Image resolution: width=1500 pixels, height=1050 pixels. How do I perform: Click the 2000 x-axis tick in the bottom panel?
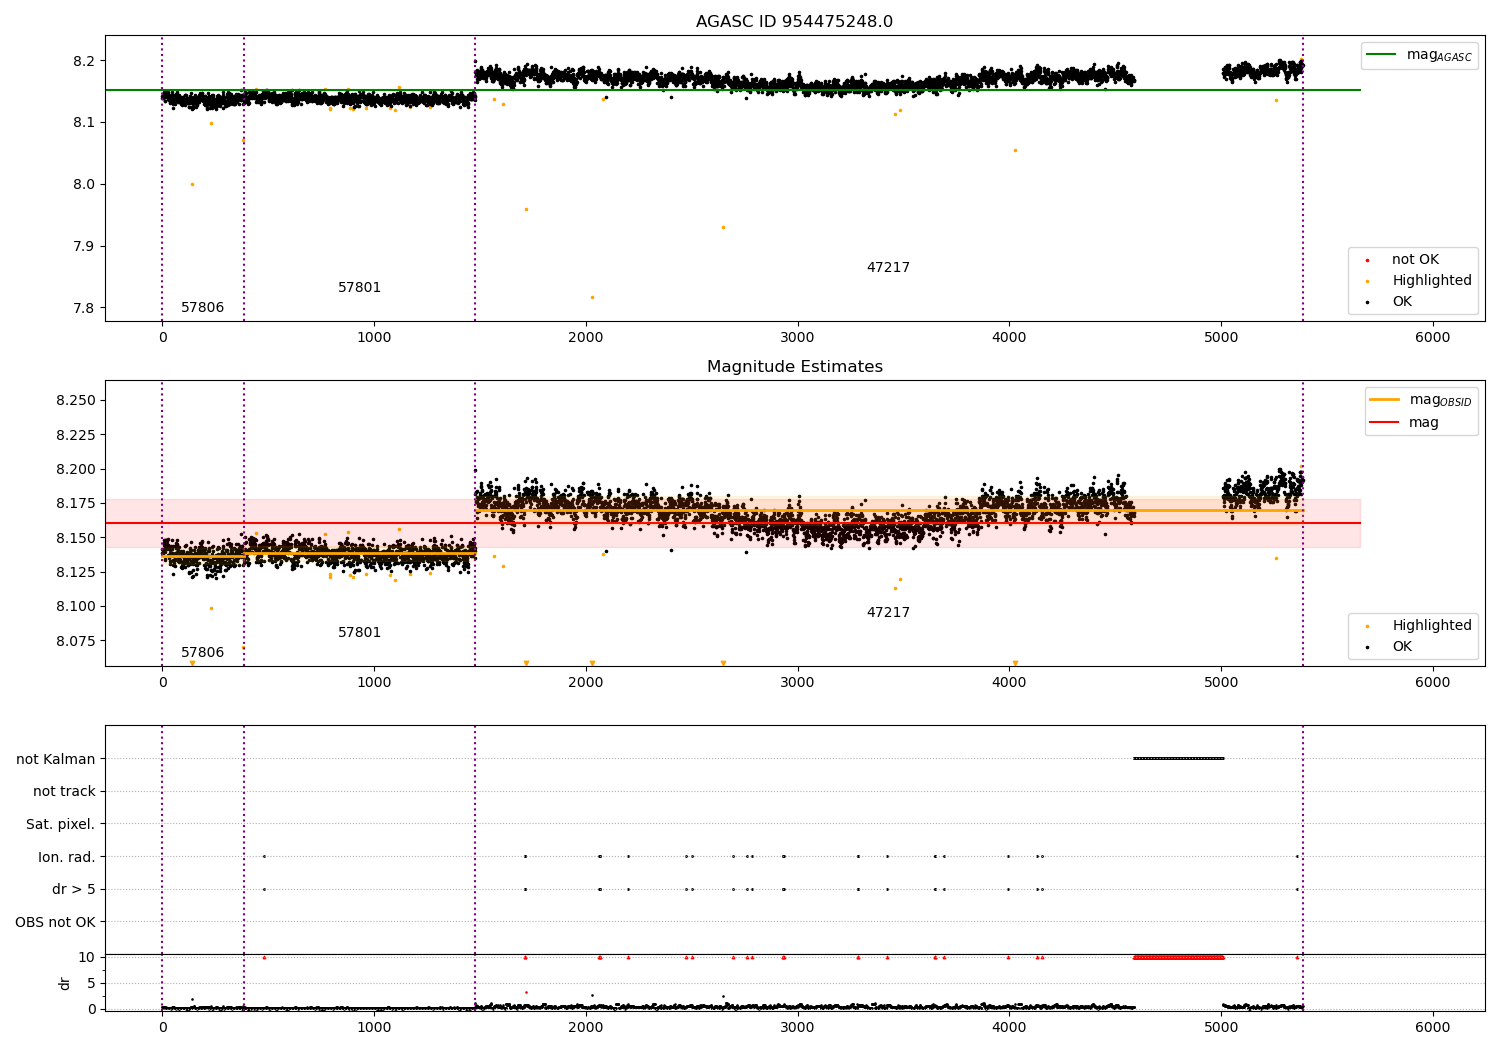click(586, 1028)
